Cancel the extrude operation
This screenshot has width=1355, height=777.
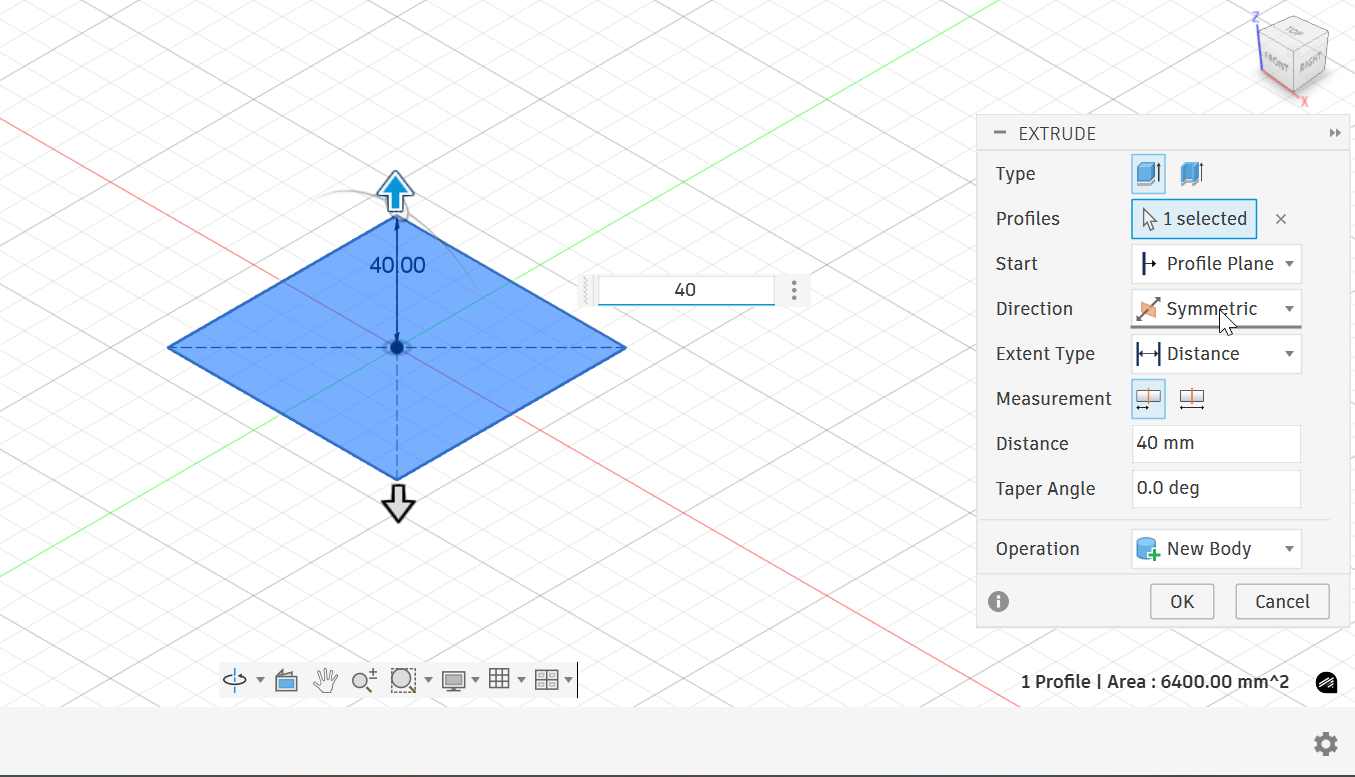point(1282,602)
